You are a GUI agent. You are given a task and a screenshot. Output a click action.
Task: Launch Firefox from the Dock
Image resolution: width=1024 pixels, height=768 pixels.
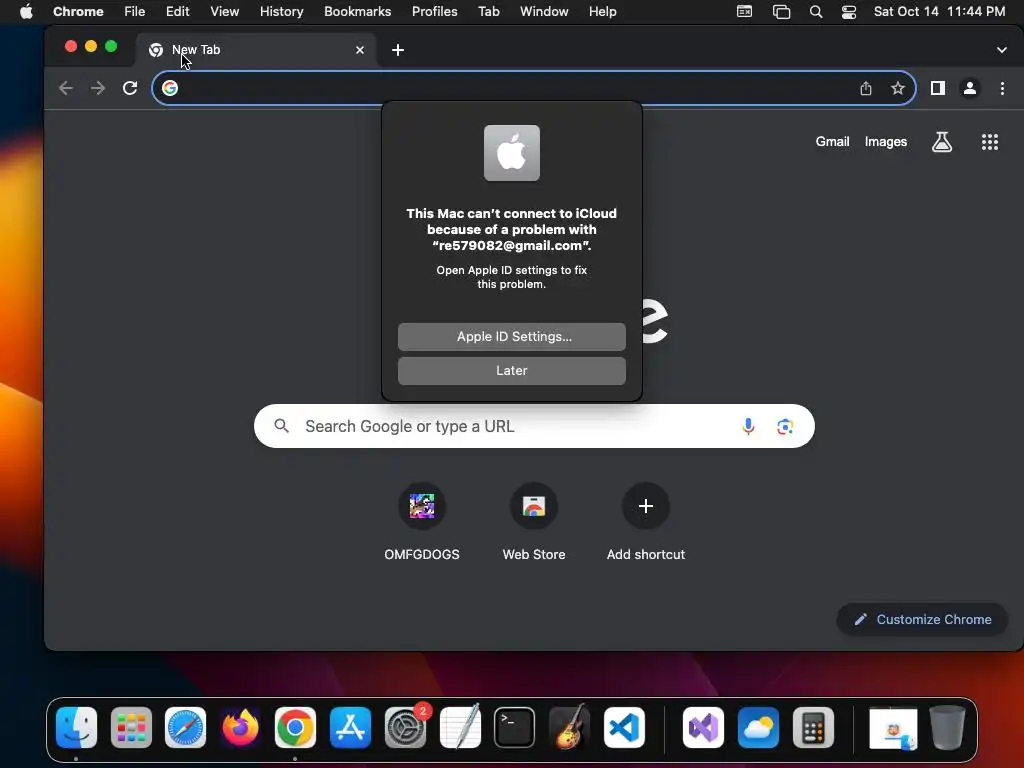[240, 727]
